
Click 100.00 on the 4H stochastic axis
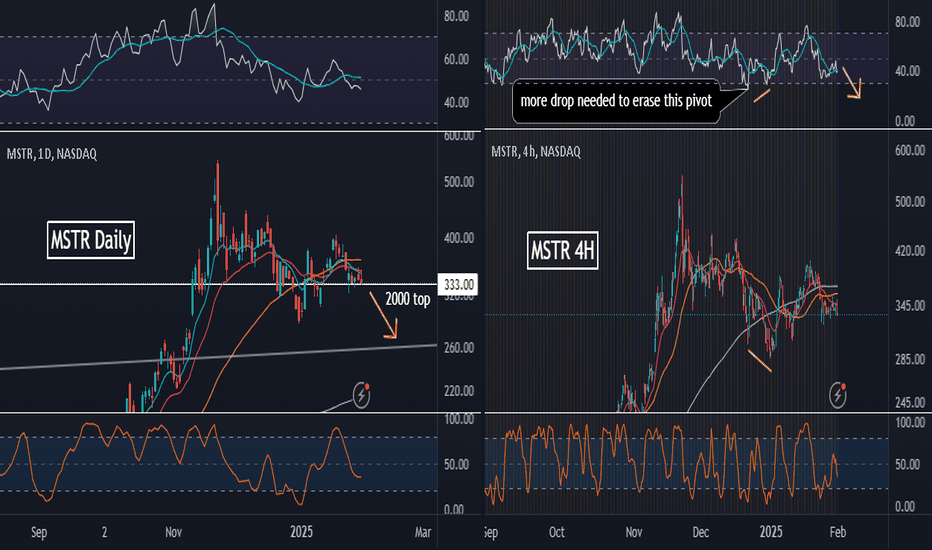pyautogui.click(x=910, y=423)
